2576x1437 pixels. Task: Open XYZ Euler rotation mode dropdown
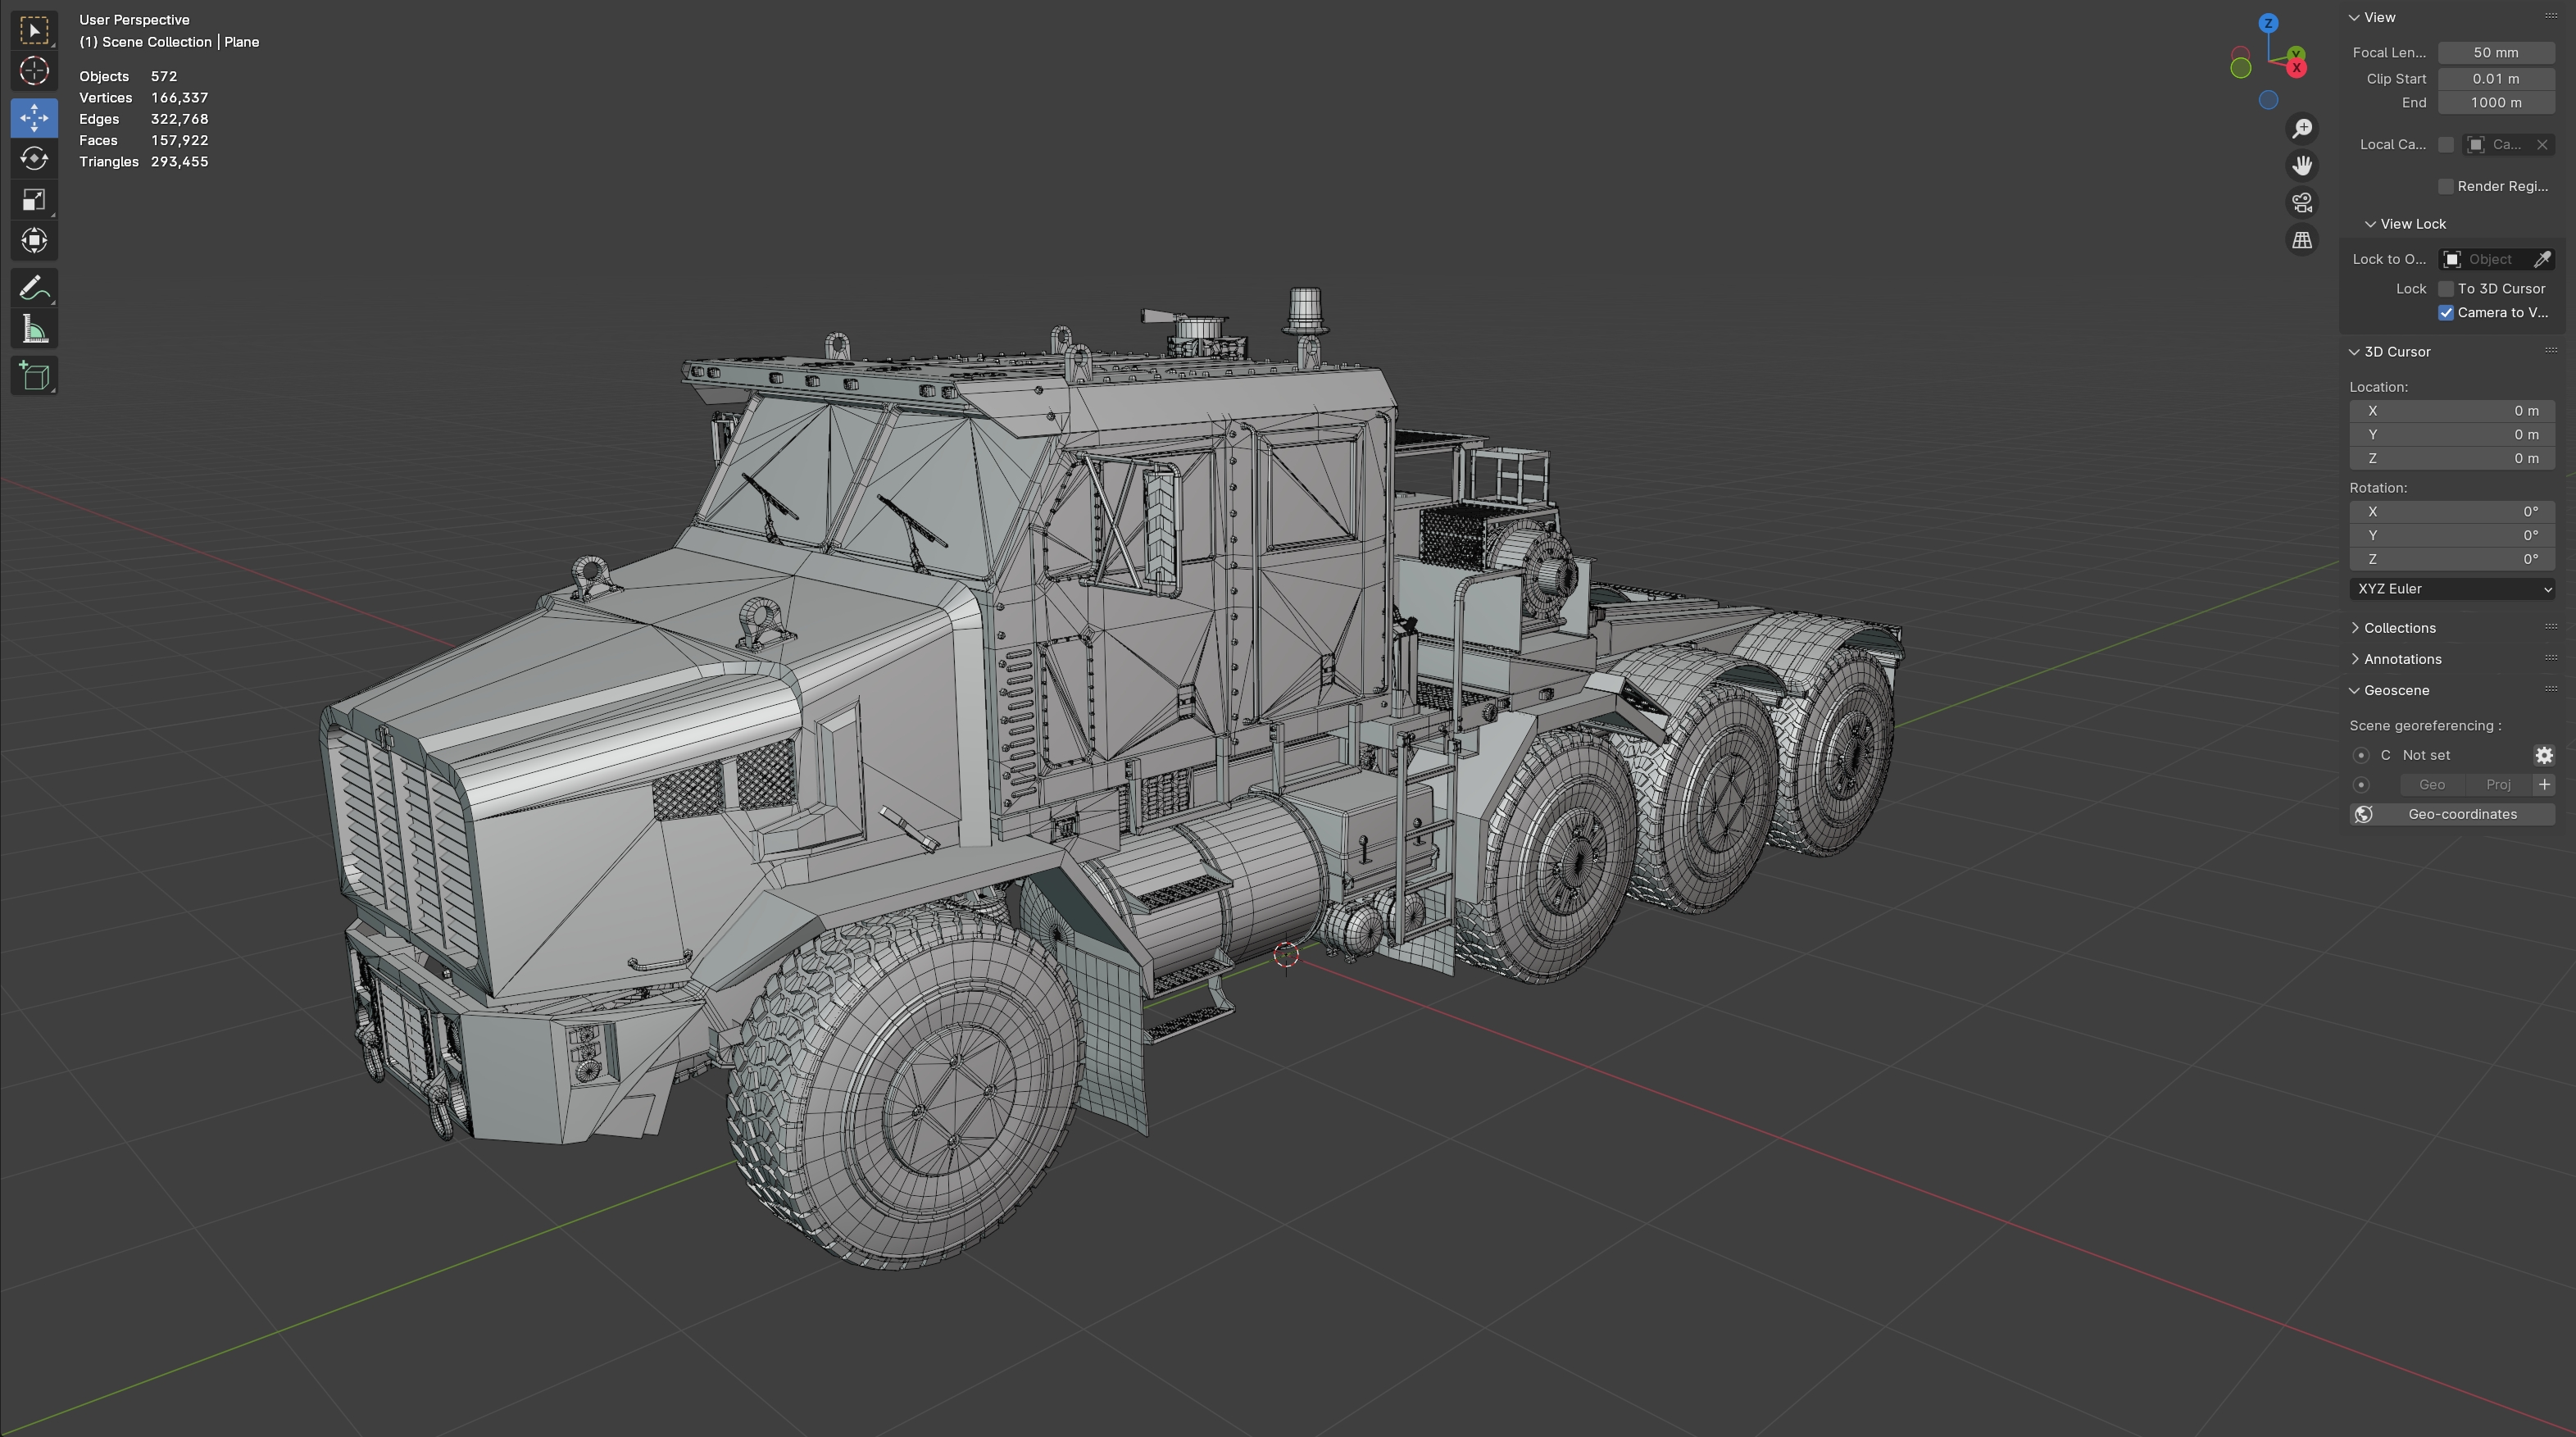click(x=2452, y=589)
